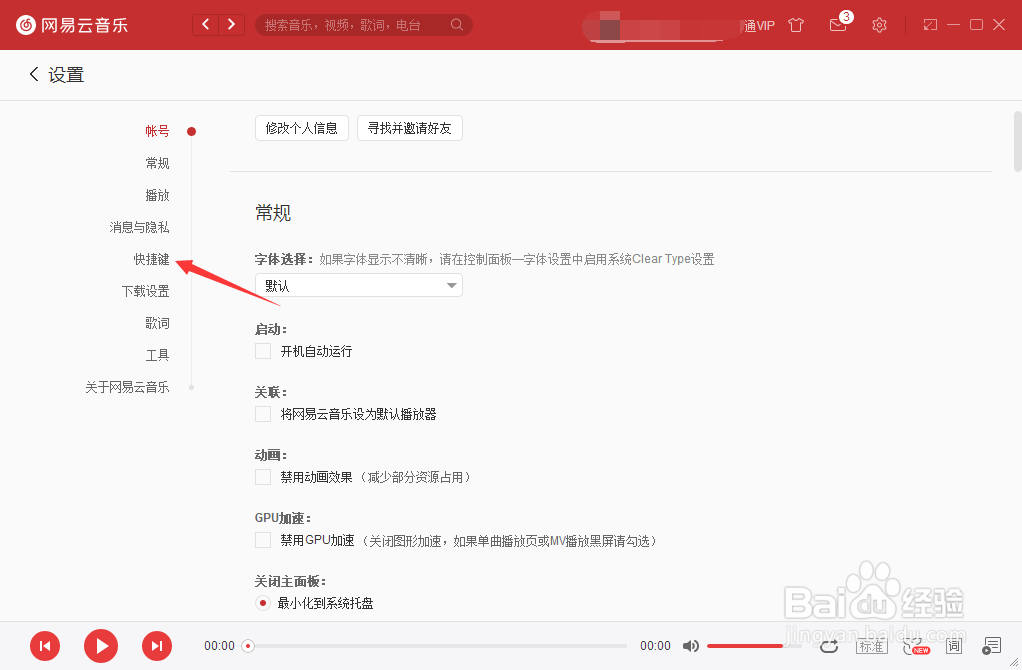Click the search magnifier icon

456,25
